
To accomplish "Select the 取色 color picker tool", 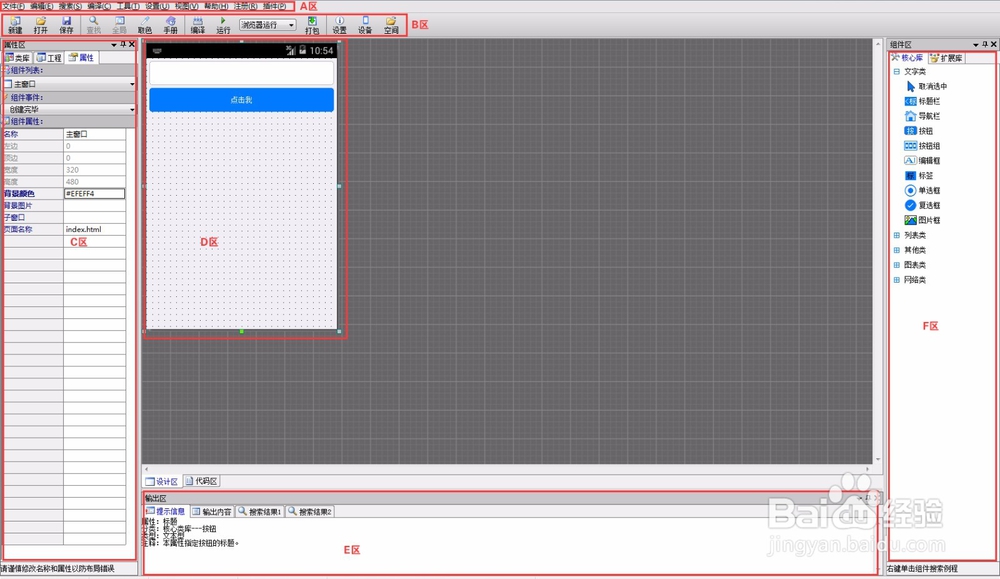I will click(145, 26).
